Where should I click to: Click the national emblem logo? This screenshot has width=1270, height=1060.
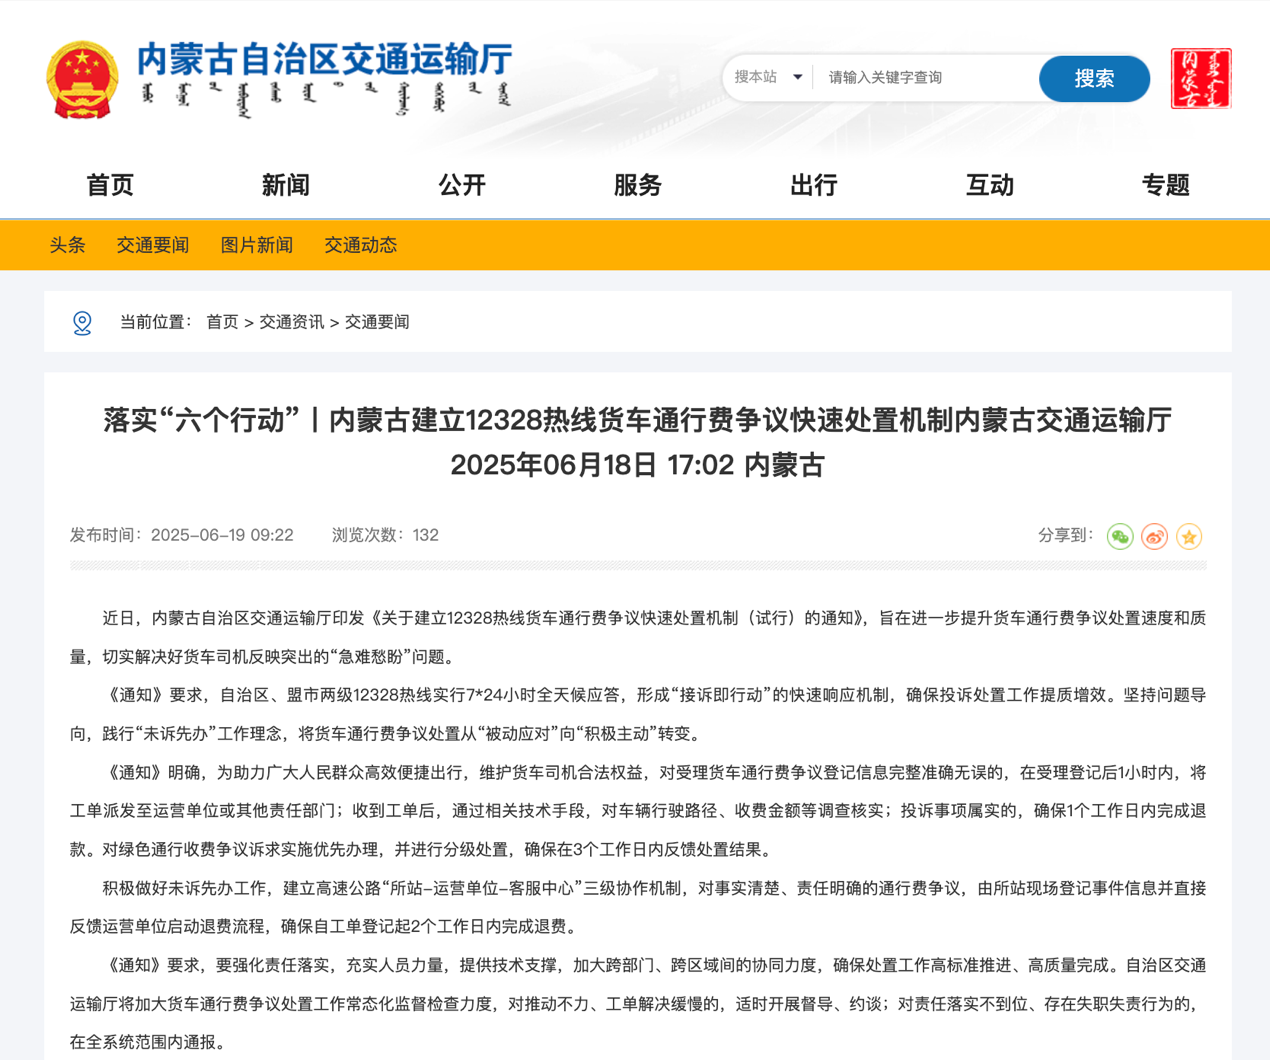(82, 80)
